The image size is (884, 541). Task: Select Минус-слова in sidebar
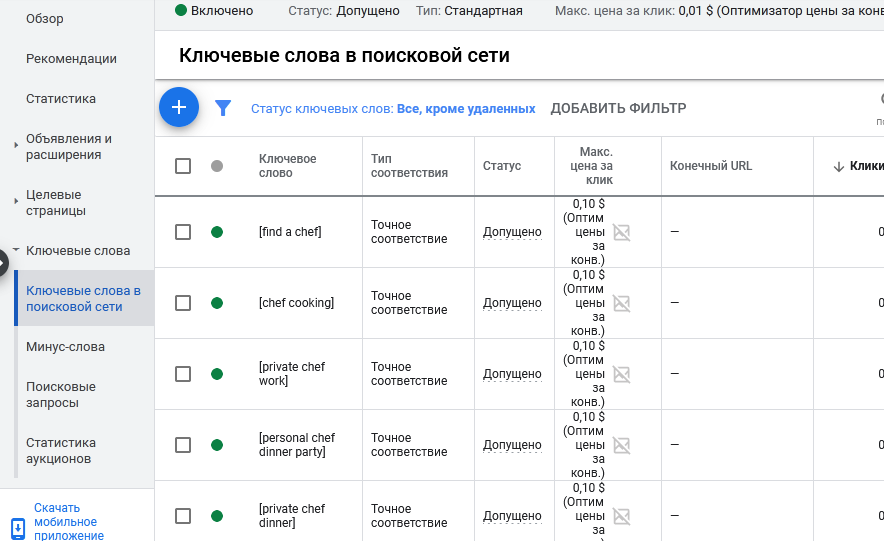65,347
